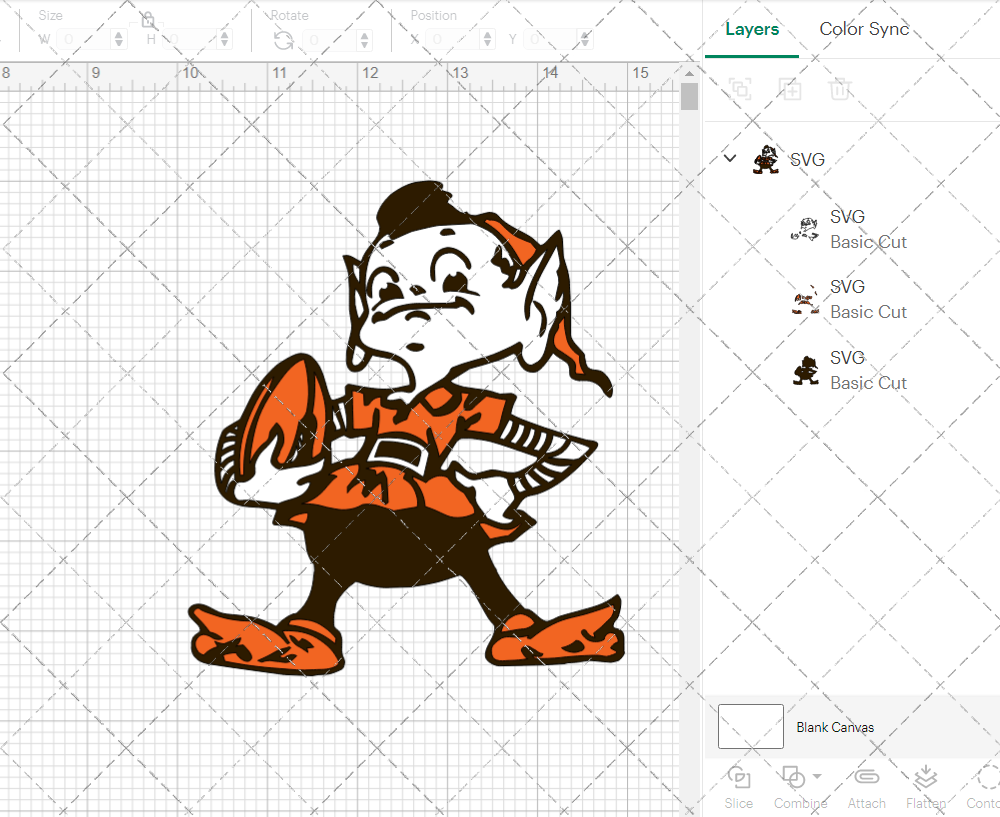
Task: Select the first SVG Basic Cut layer
Action: click(x=850, y=229)
